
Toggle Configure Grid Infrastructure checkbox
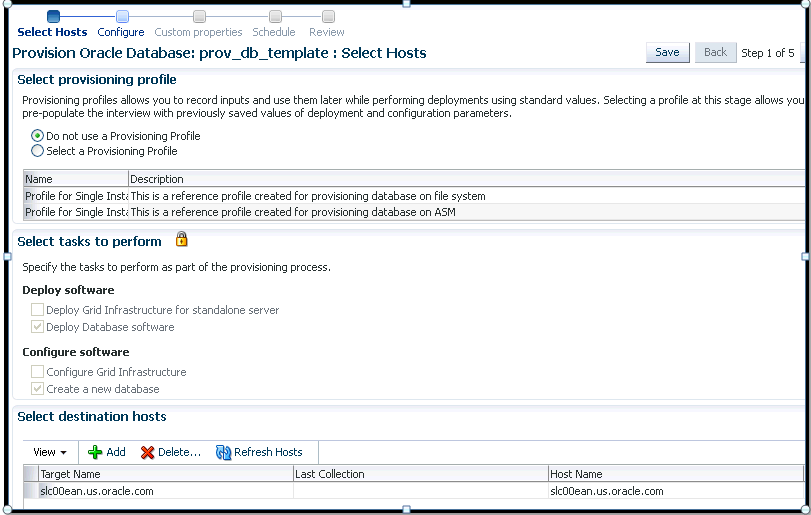(37, 372)
